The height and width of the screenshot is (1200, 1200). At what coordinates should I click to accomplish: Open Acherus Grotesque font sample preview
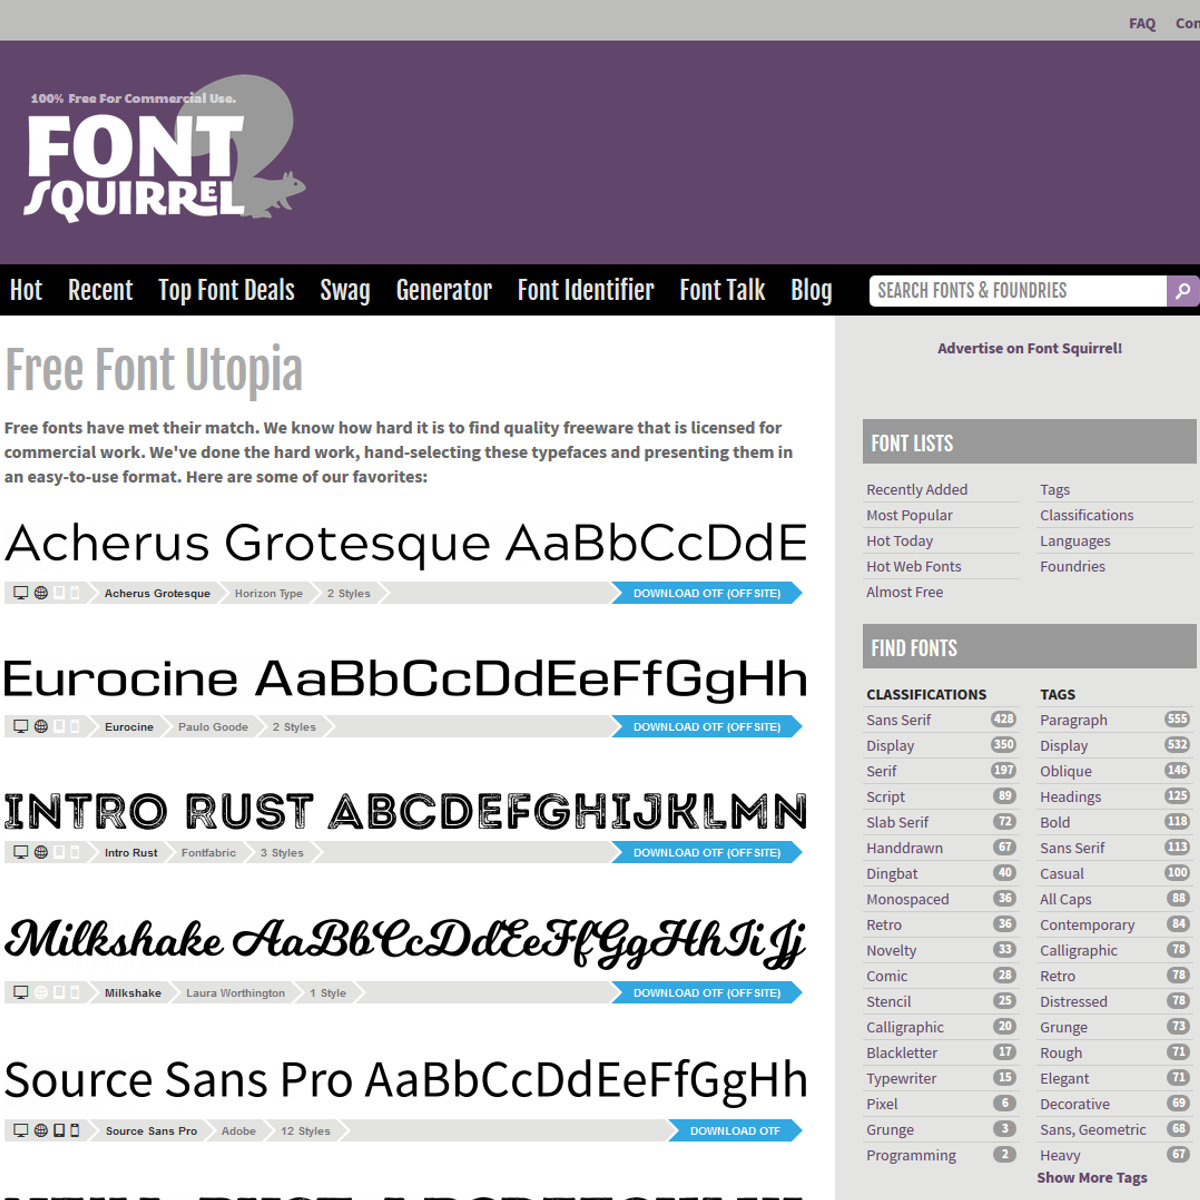[x=406, y=543]
